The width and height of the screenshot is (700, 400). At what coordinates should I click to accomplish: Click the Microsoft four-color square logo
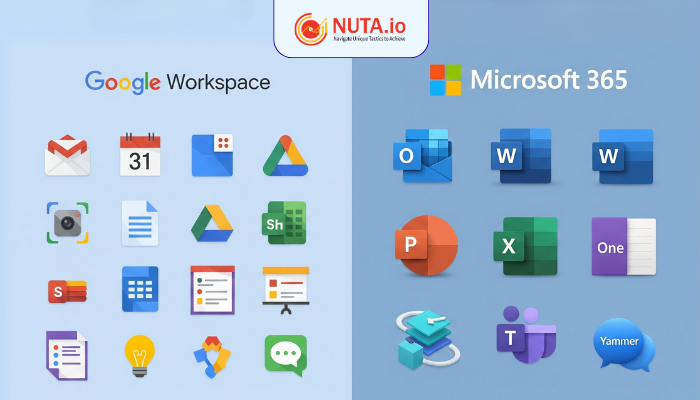click(445, 80)
